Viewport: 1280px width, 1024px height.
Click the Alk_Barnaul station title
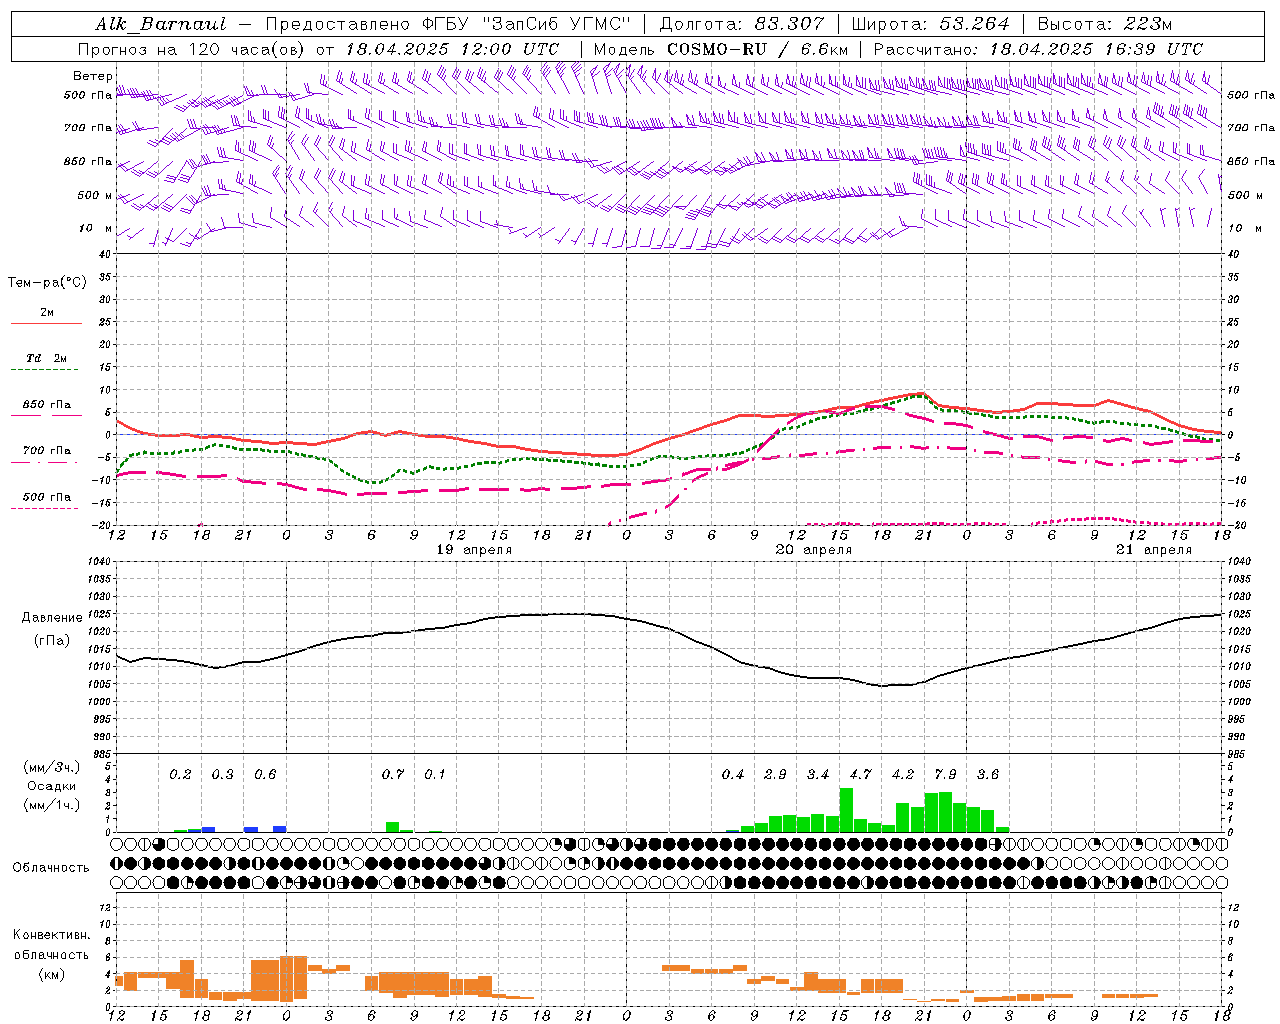(x=160, y=24)
